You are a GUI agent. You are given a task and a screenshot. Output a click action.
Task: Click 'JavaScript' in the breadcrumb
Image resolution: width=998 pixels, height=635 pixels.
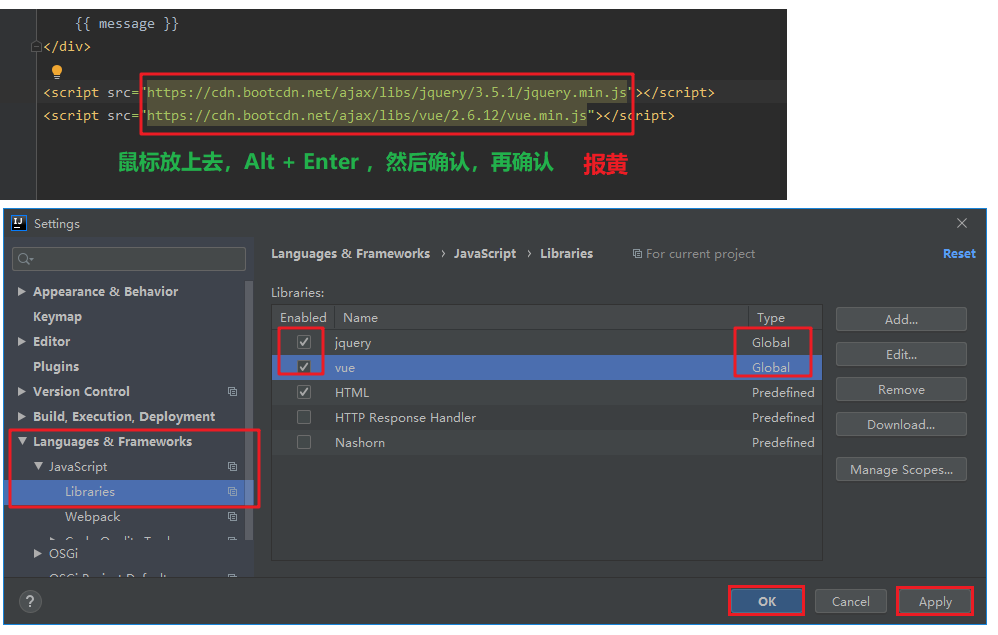tap(485, 254)
